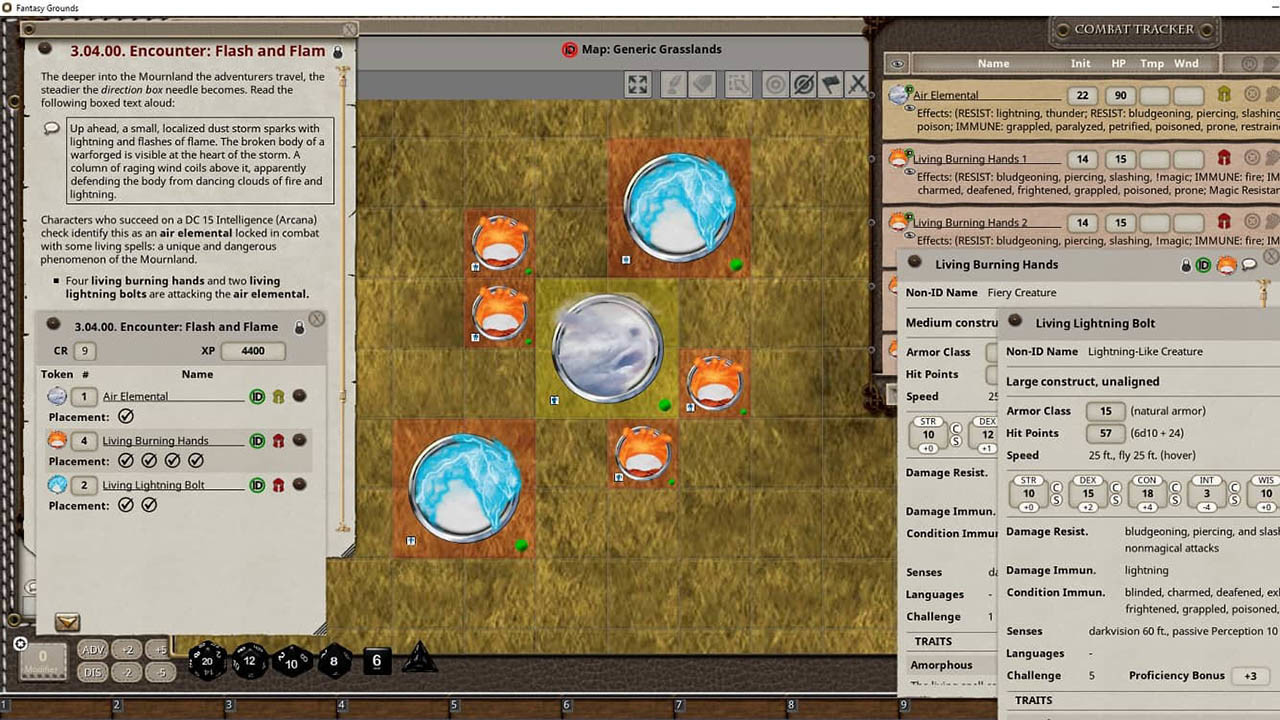
Task: Click the ADV modifier button
Action: tap(93, 650)
